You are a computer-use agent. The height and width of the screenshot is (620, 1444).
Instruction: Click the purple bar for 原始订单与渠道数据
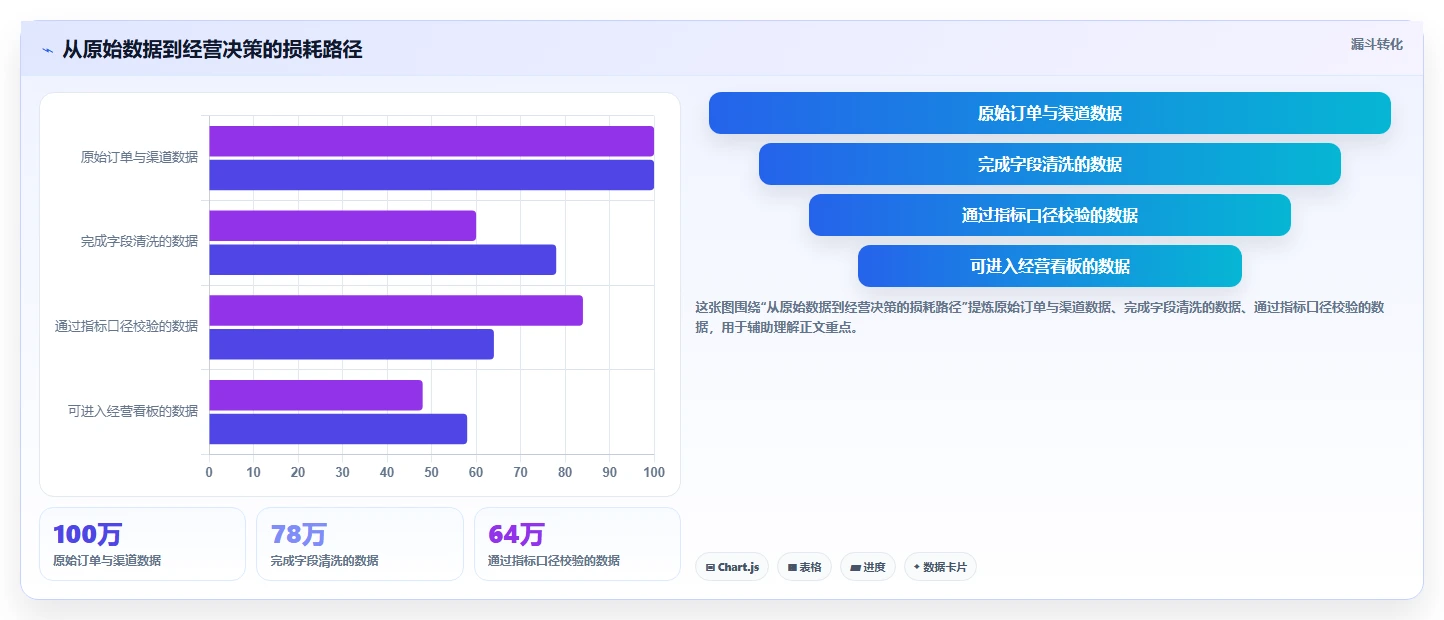[x=431, y=141]
